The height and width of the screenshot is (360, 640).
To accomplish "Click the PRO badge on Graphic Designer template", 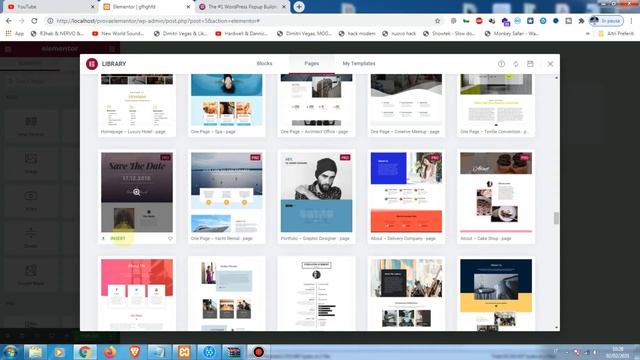I will [345, 157].
